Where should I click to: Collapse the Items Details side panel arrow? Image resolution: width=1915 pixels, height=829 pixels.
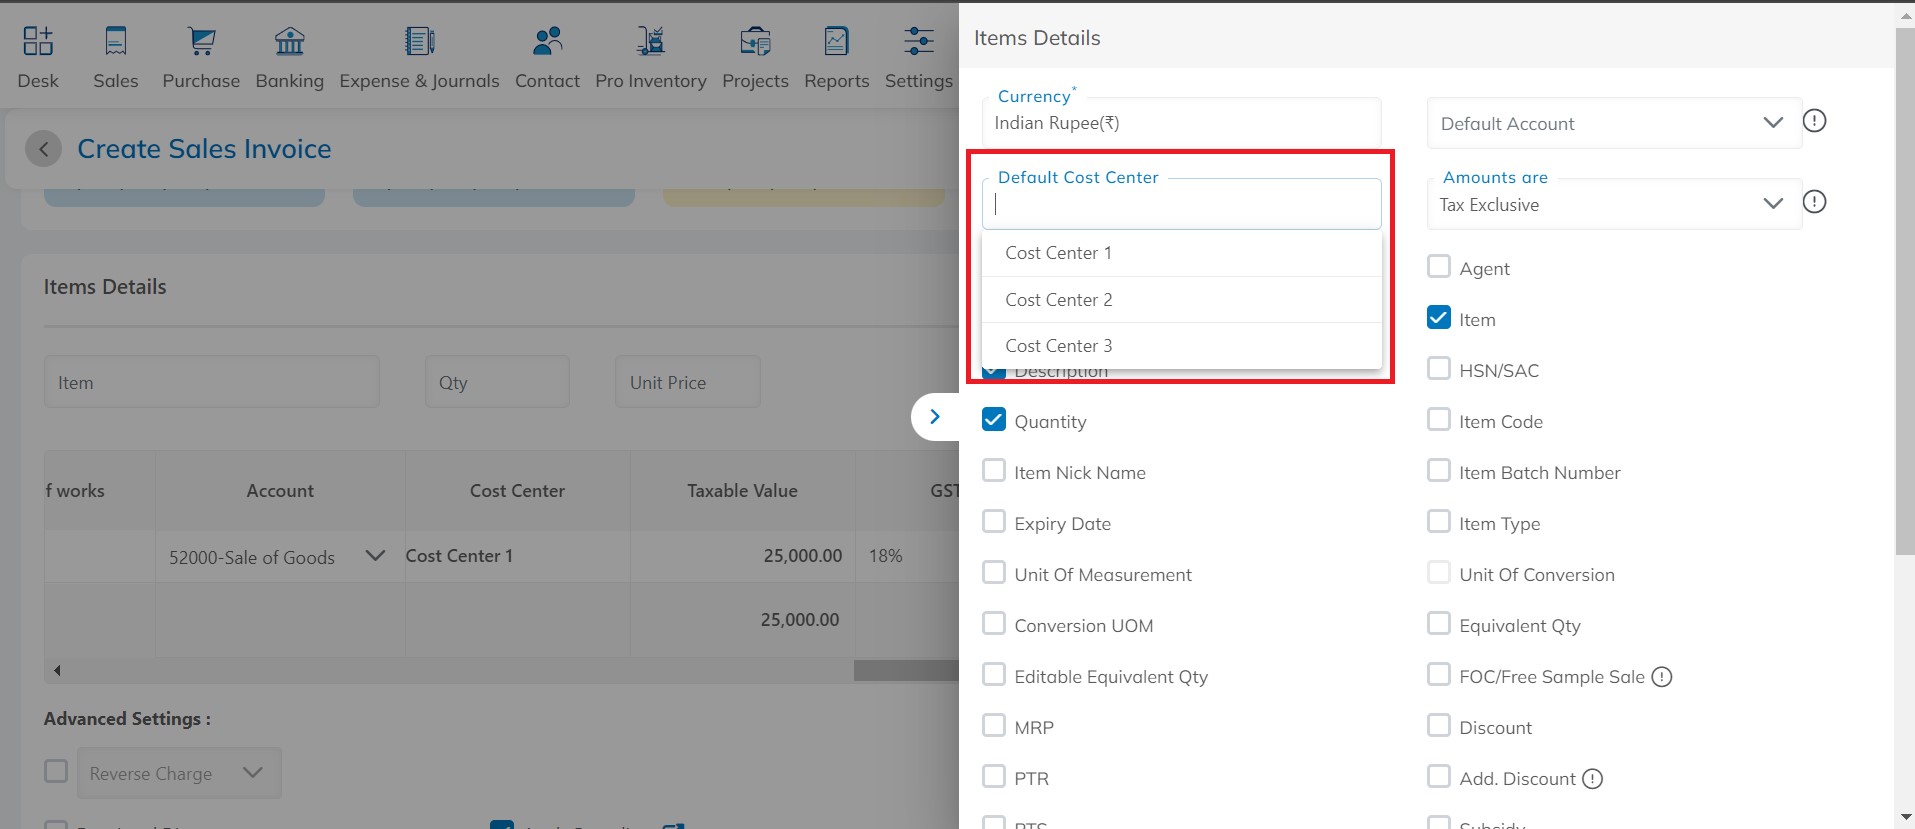coord(935,417)
